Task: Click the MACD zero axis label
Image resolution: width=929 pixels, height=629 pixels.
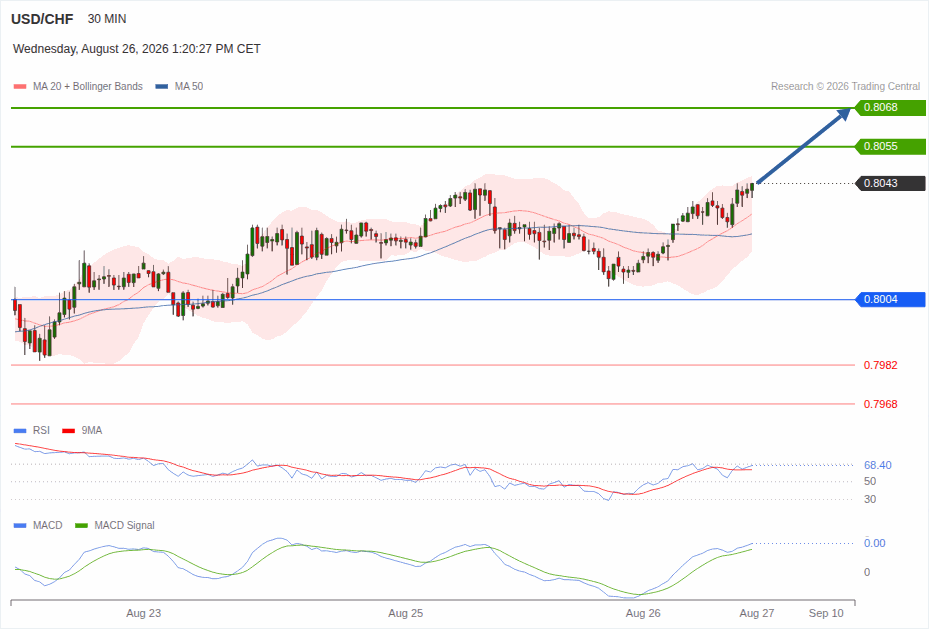Action: point(867,572)
